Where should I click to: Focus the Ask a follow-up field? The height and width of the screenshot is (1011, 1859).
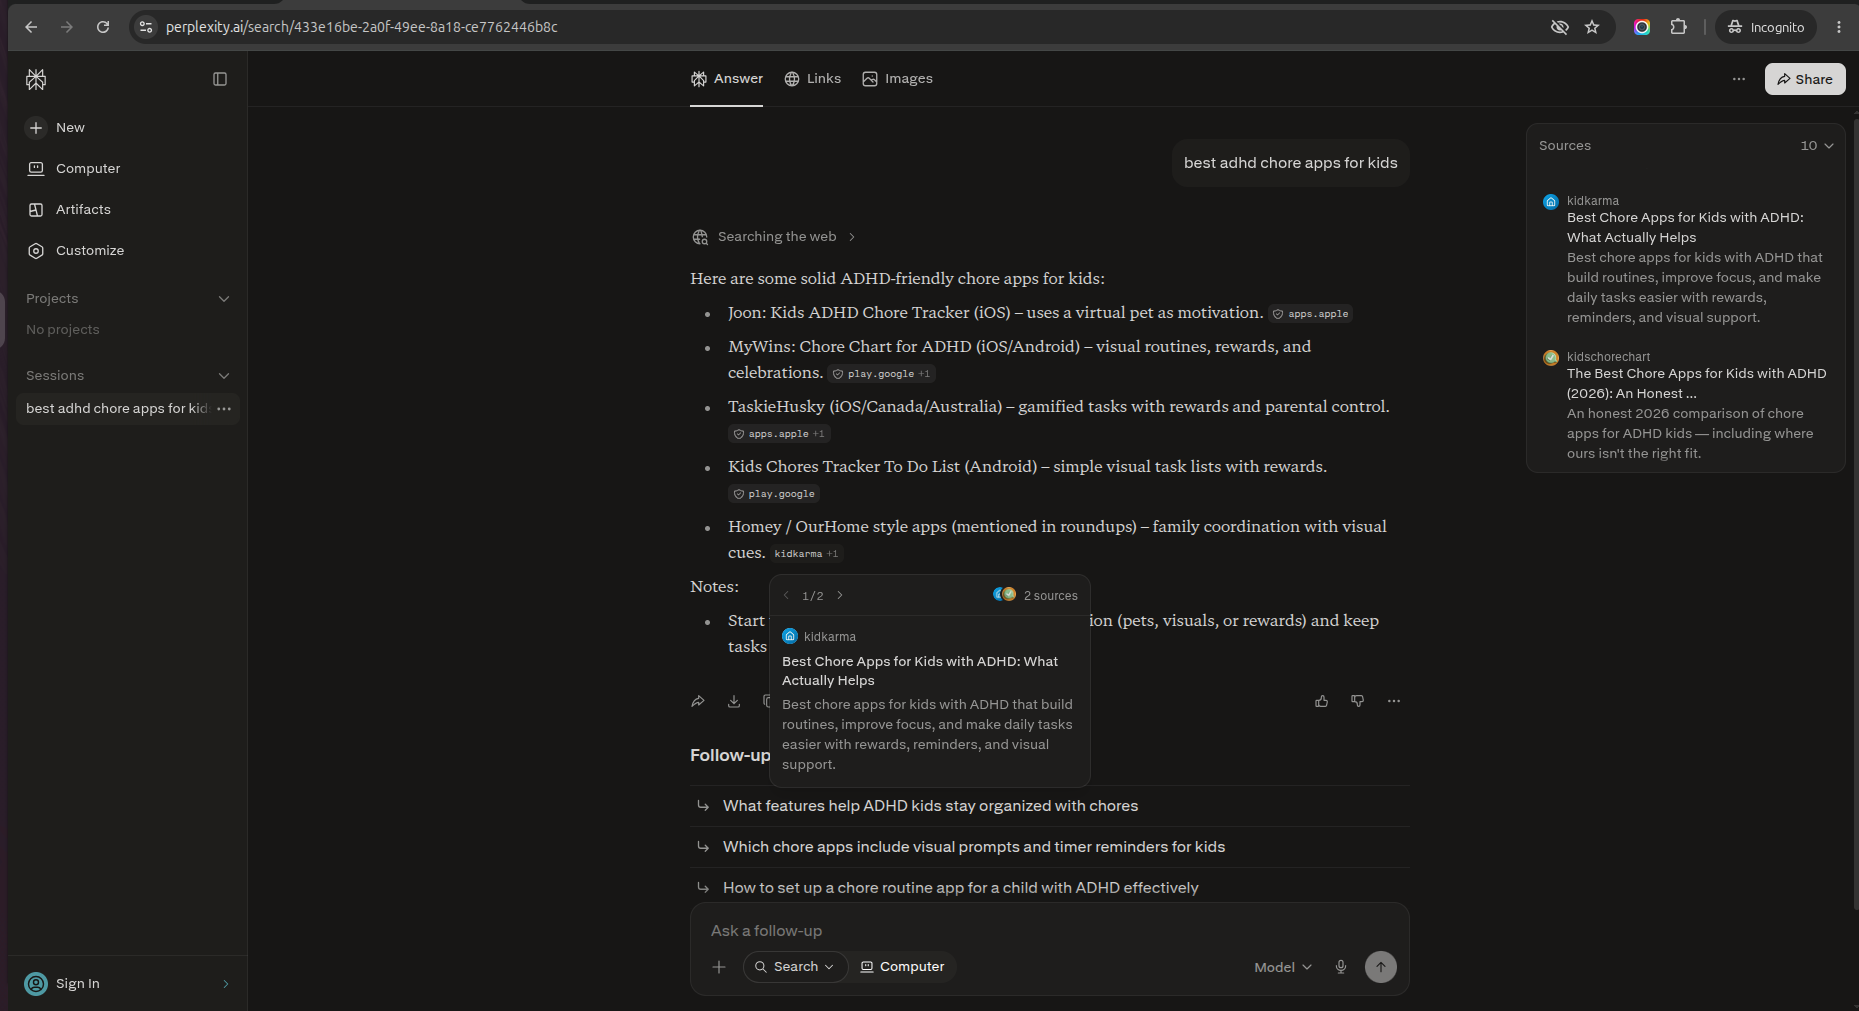[1049, 931]
